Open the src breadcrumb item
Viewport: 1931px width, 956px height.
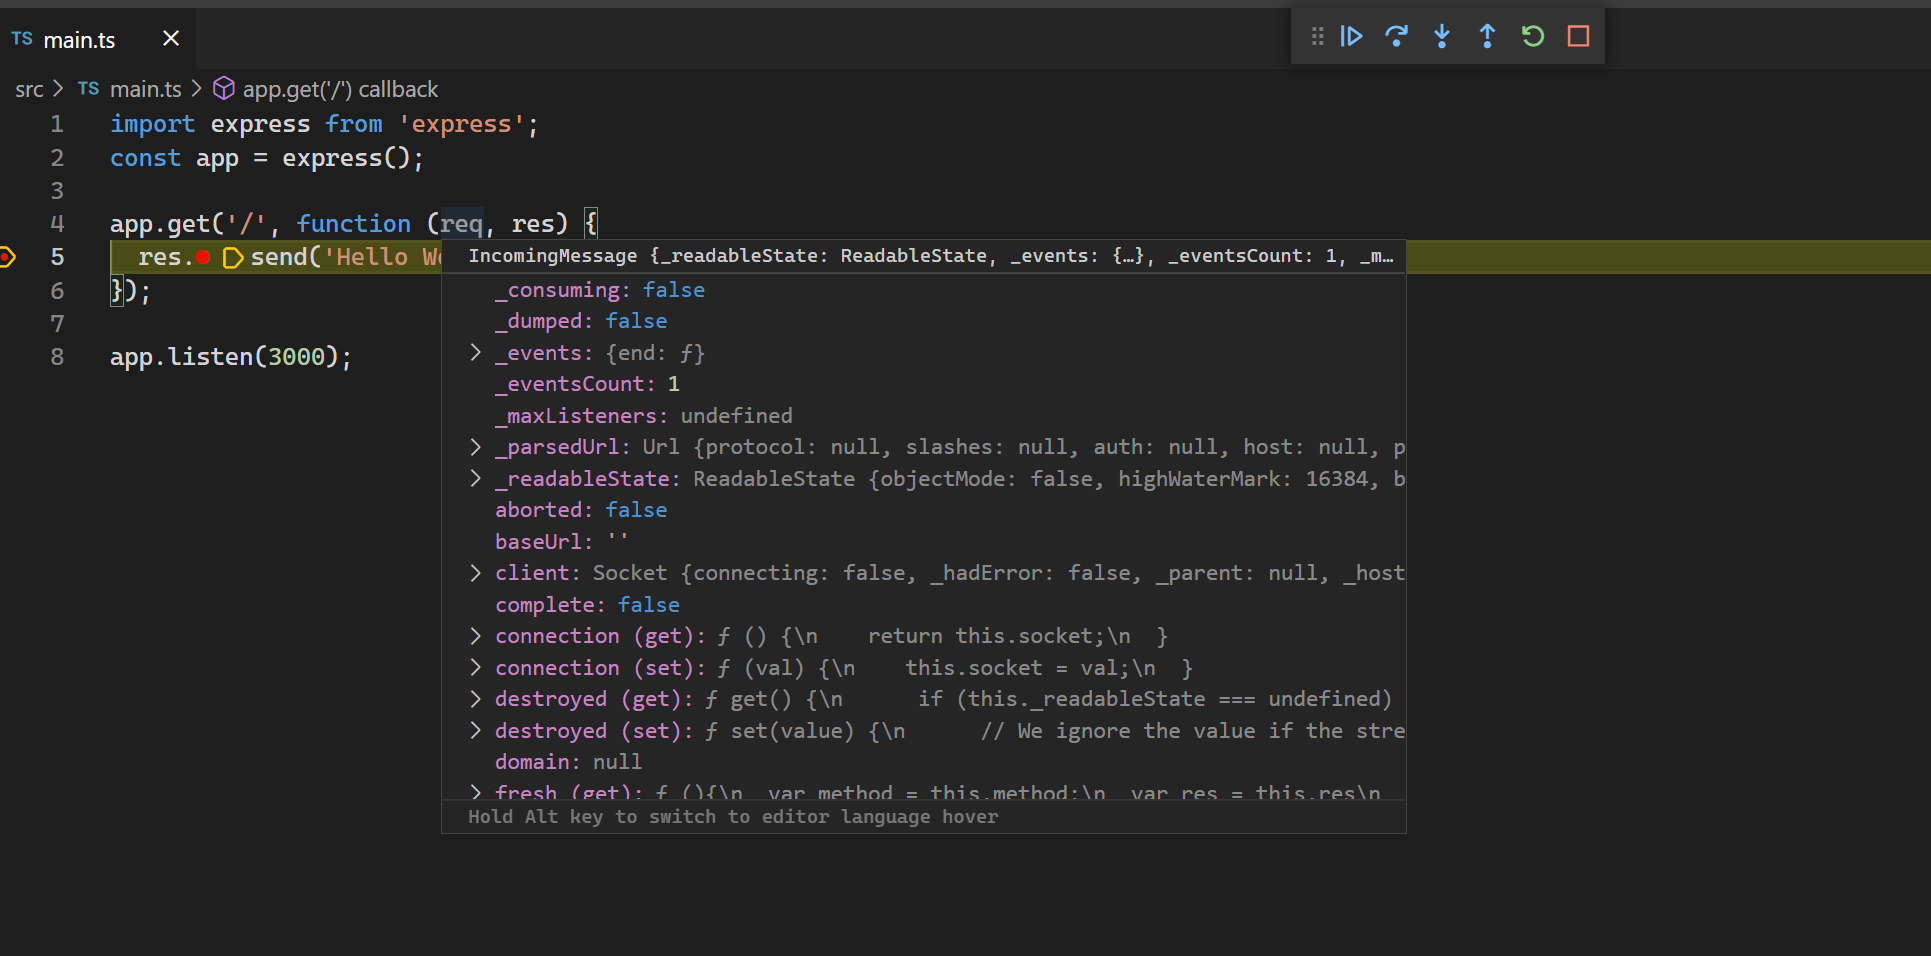tap(29, 89)
